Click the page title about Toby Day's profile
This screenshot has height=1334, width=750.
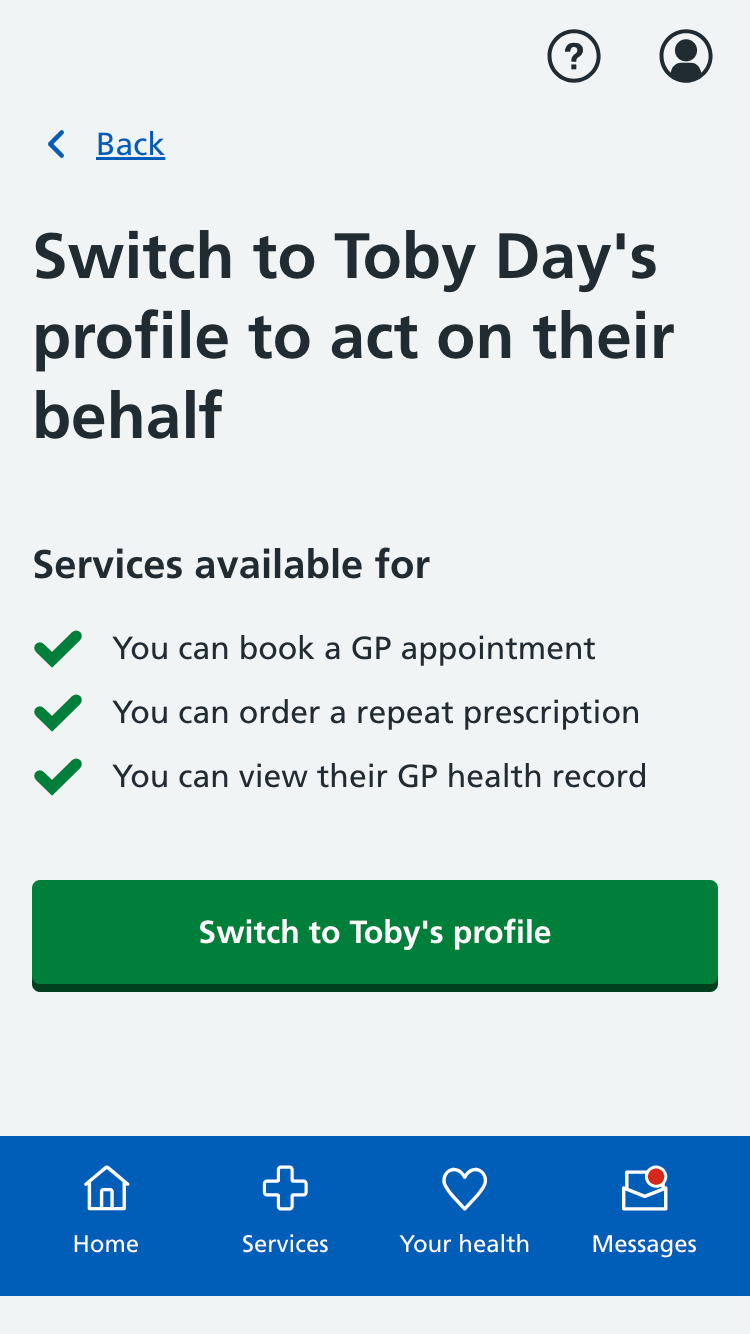[x=352, y=335]
